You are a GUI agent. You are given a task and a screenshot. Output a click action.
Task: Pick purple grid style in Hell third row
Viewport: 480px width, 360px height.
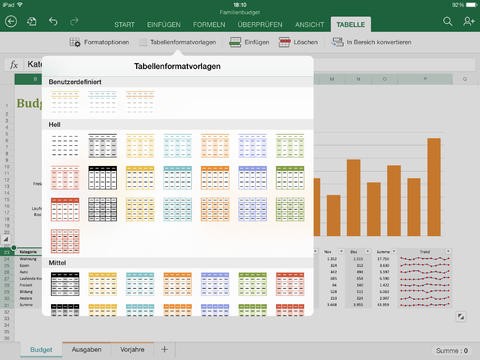coord(253,209)
